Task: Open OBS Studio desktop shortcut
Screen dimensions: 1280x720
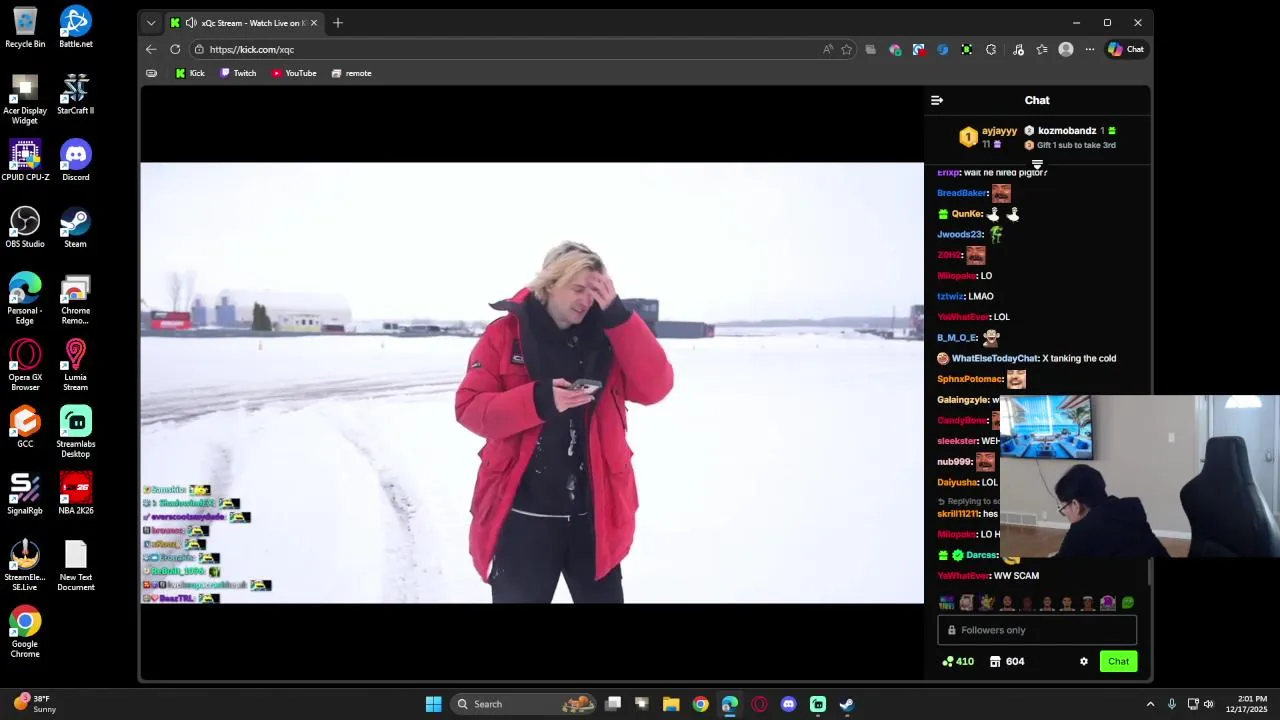Action: (x=25, y=227)
